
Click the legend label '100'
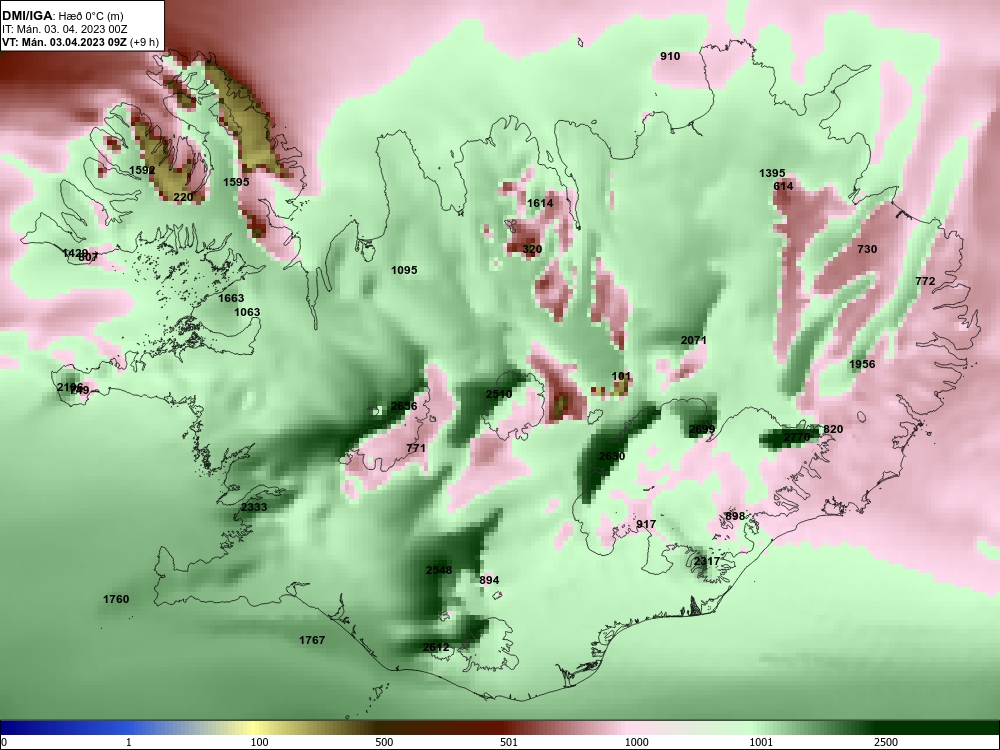pos(259,742)
